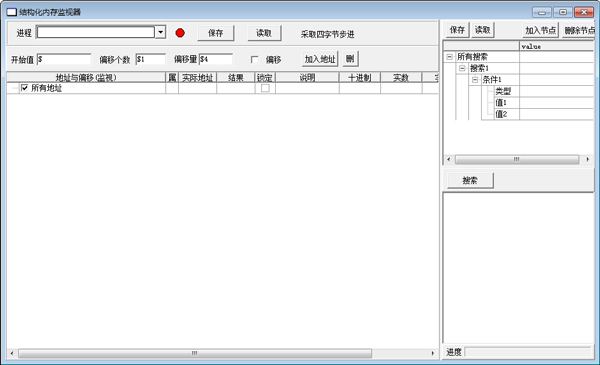This screenshot has width=600, height=365.
Task: Click the value column header
Action: tap(557, 46)
